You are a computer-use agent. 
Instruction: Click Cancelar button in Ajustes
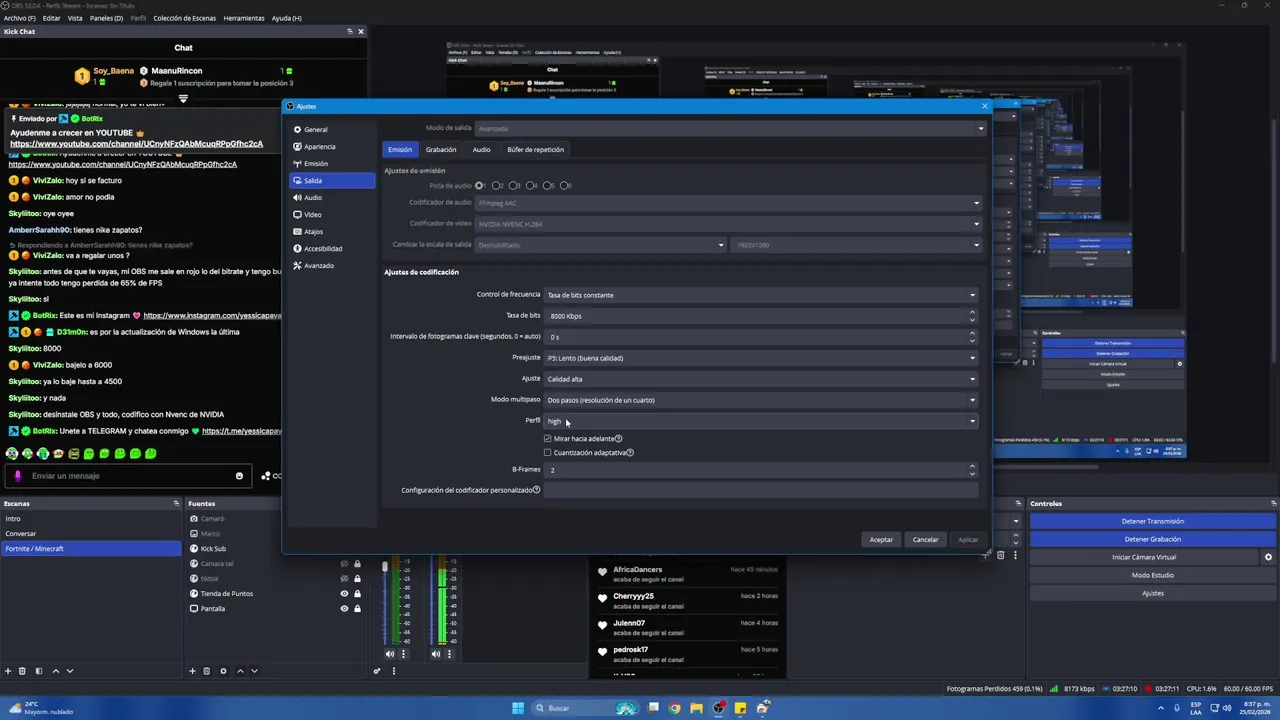pos(925,540)
